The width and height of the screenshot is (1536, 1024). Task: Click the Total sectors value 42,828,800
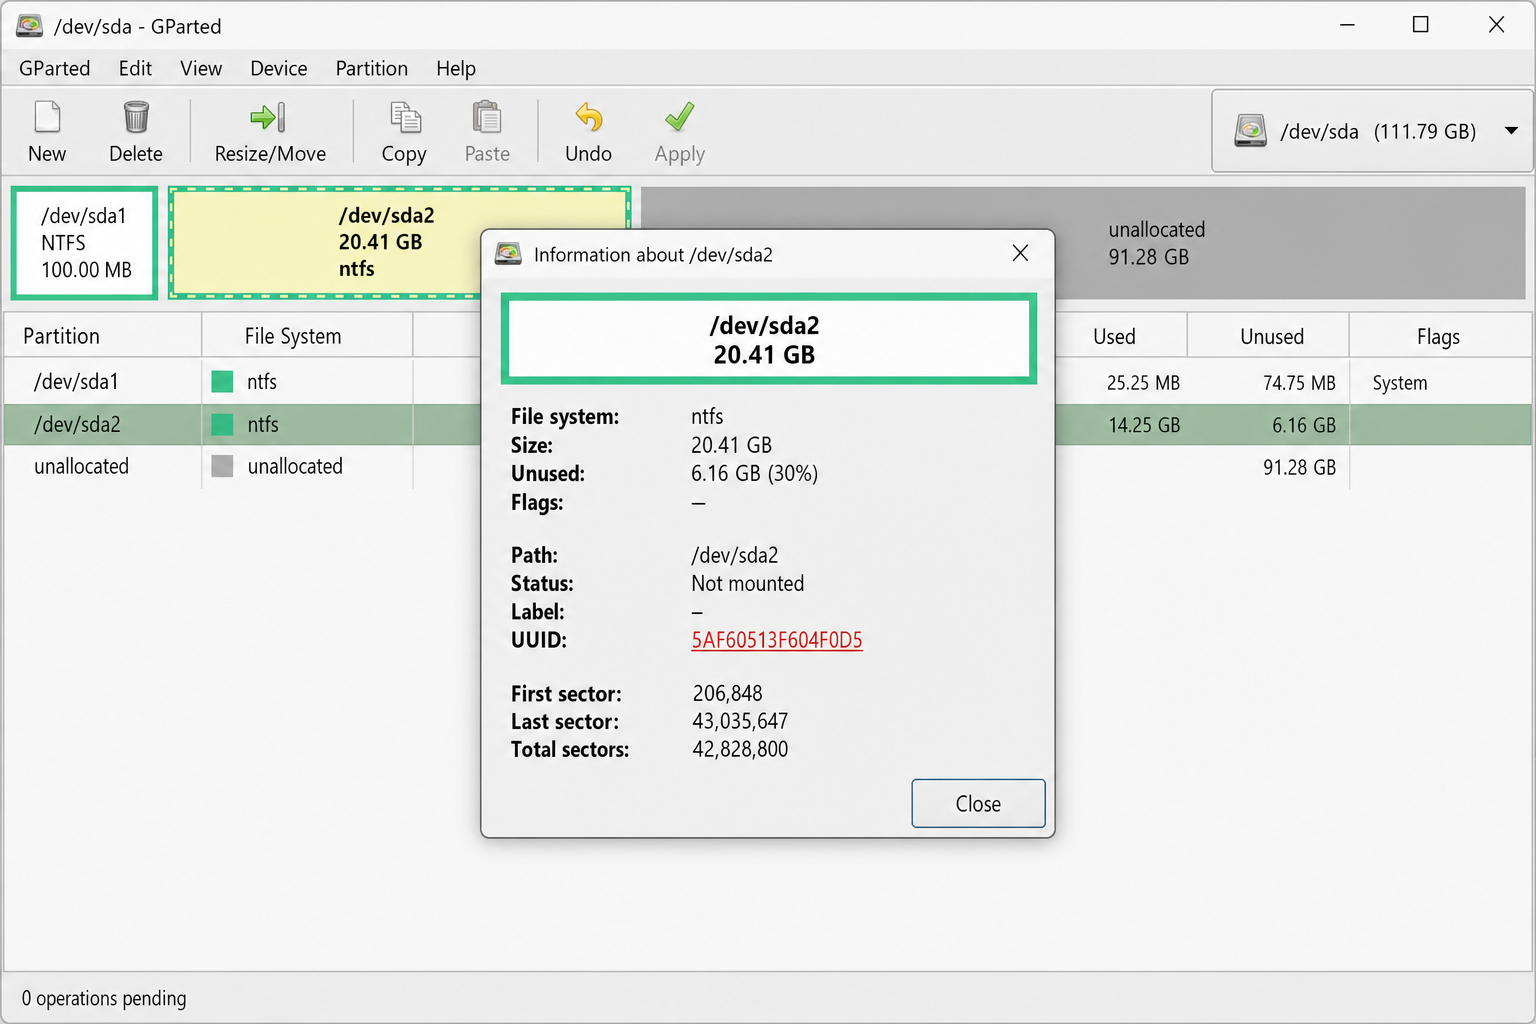tap(740, 749)
